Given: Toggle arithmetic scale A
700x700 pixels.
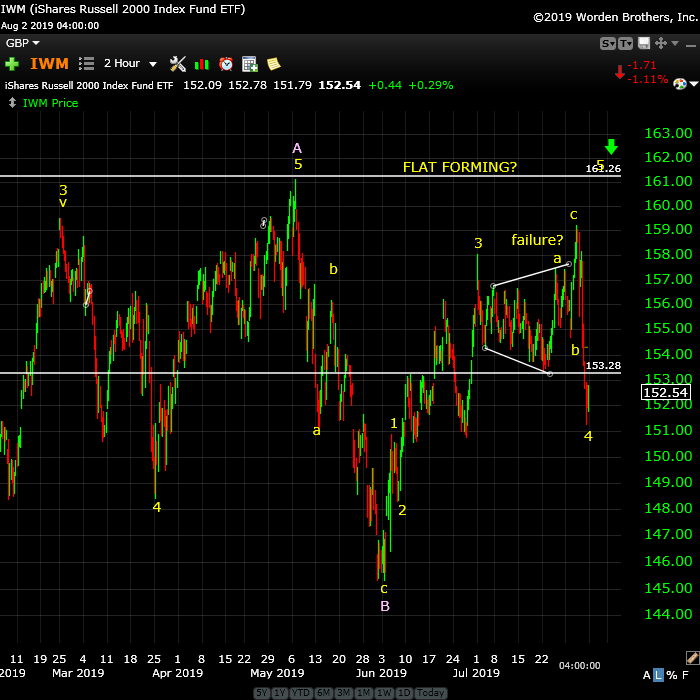Looking at the screenshot, I should pyautogui.click(x=646, y=675).
